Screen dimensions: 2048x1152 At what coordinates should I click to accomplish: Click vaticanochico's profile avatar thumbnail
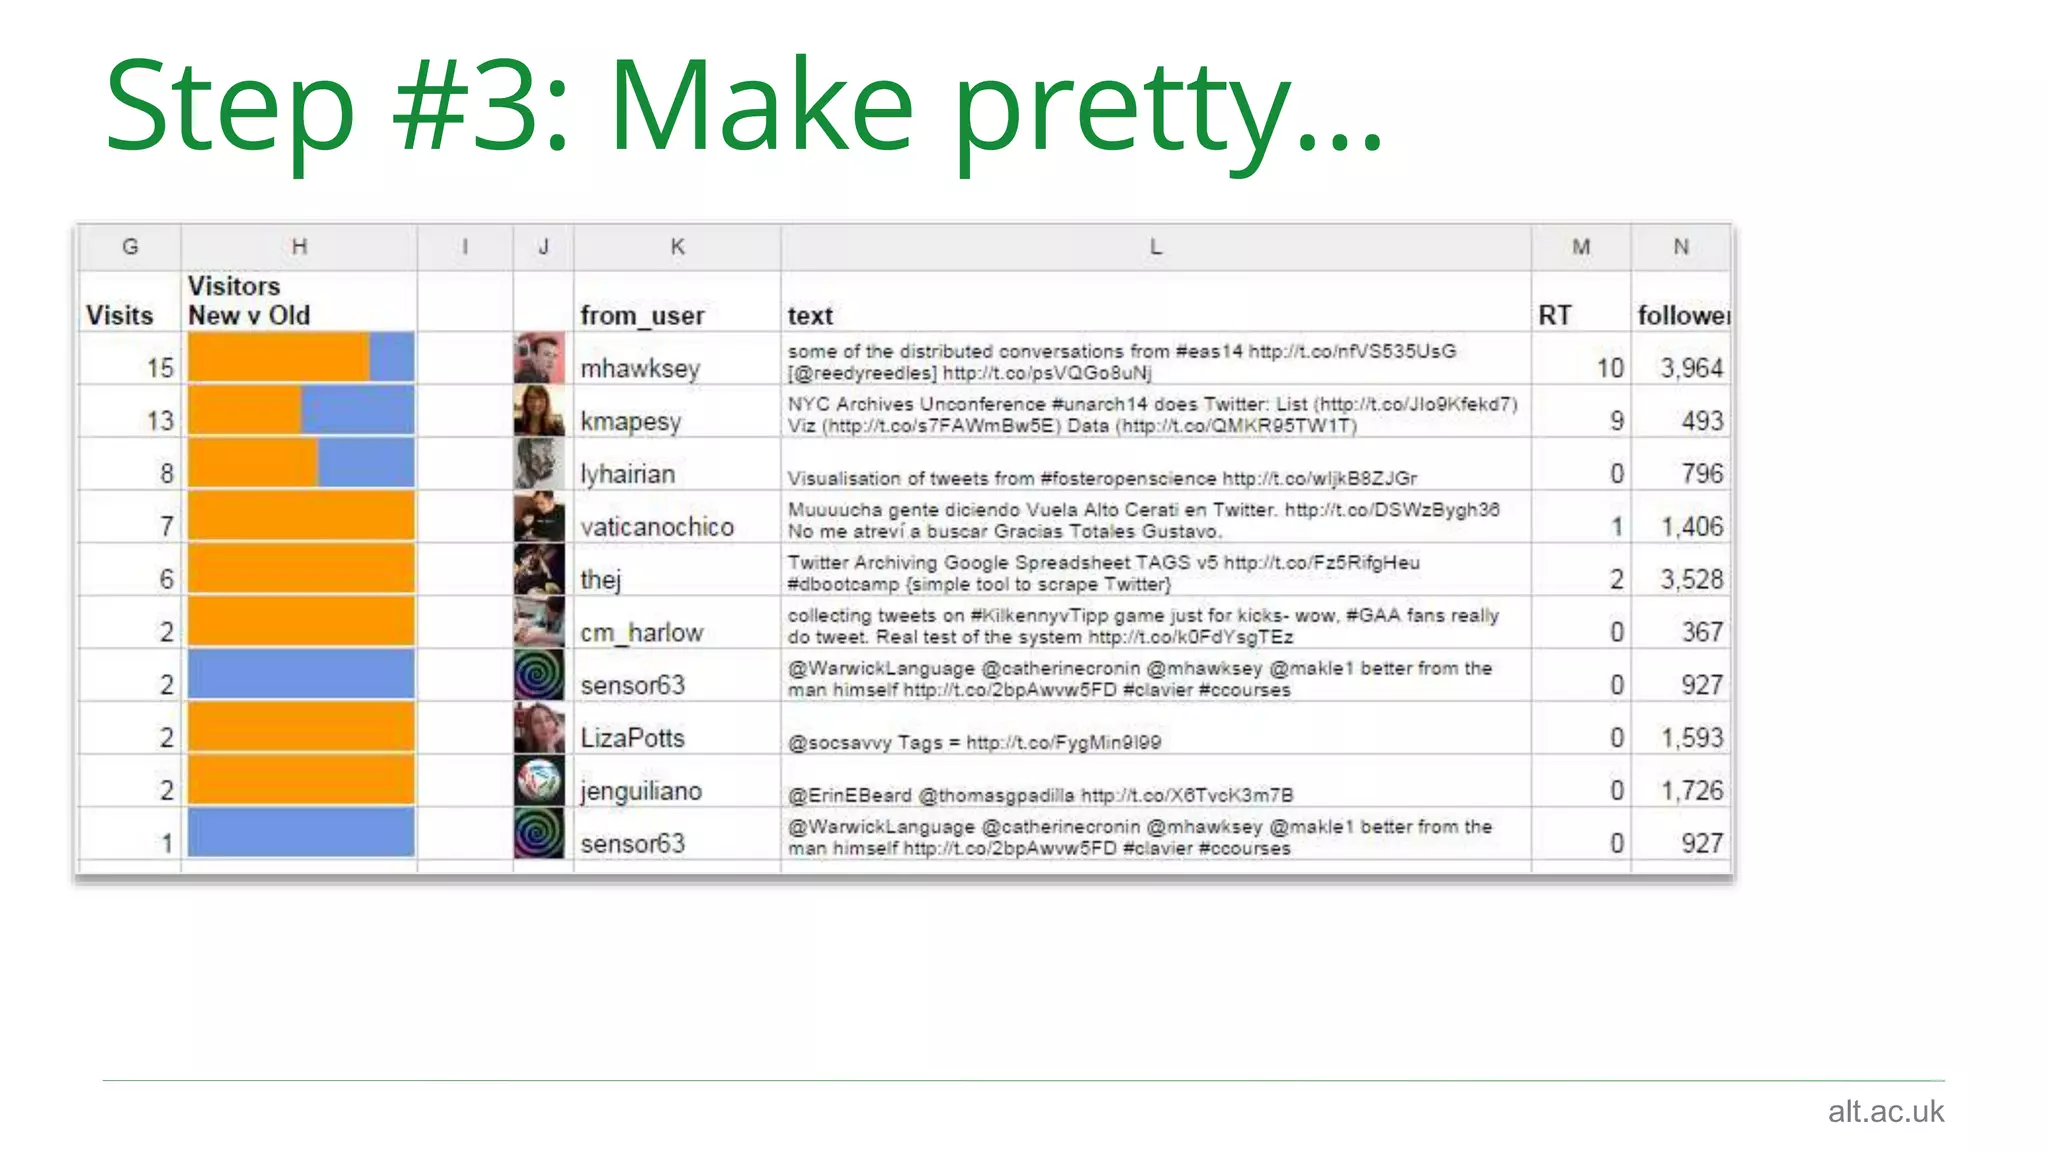(539, 517)
